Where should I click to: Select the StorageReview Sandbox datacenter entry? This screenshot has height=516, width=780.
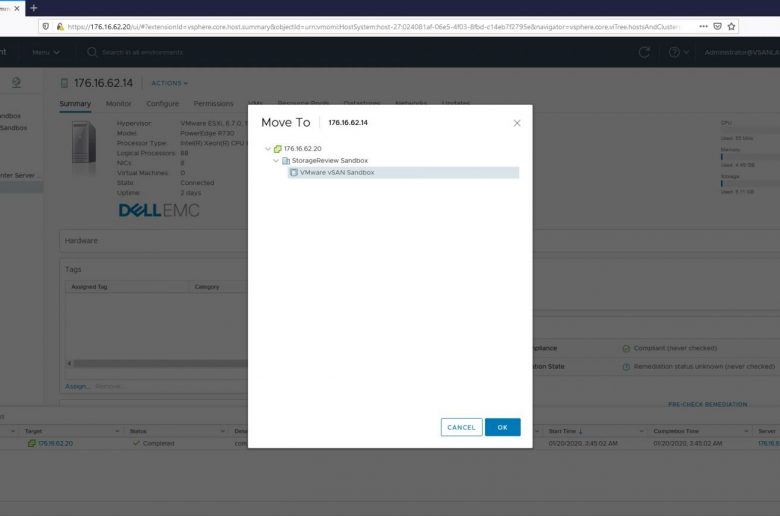click(330, 161)
